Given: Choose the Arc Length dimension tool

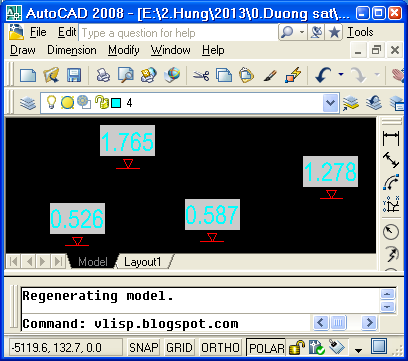Looking at the screenshot, I should [x=391, y=182].
